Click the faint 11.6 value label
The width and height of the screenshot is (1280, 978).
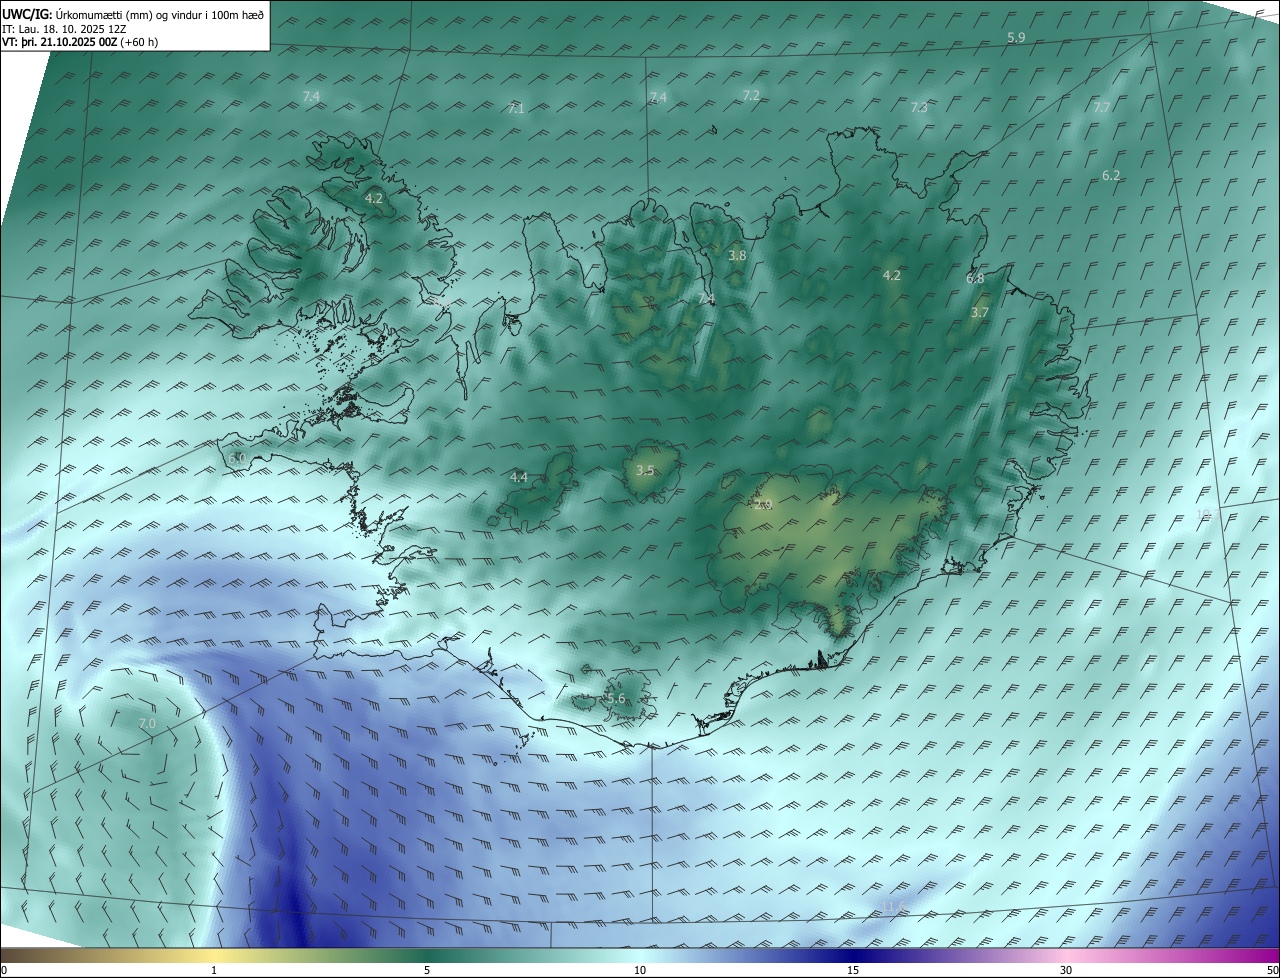tap(893, 907)
